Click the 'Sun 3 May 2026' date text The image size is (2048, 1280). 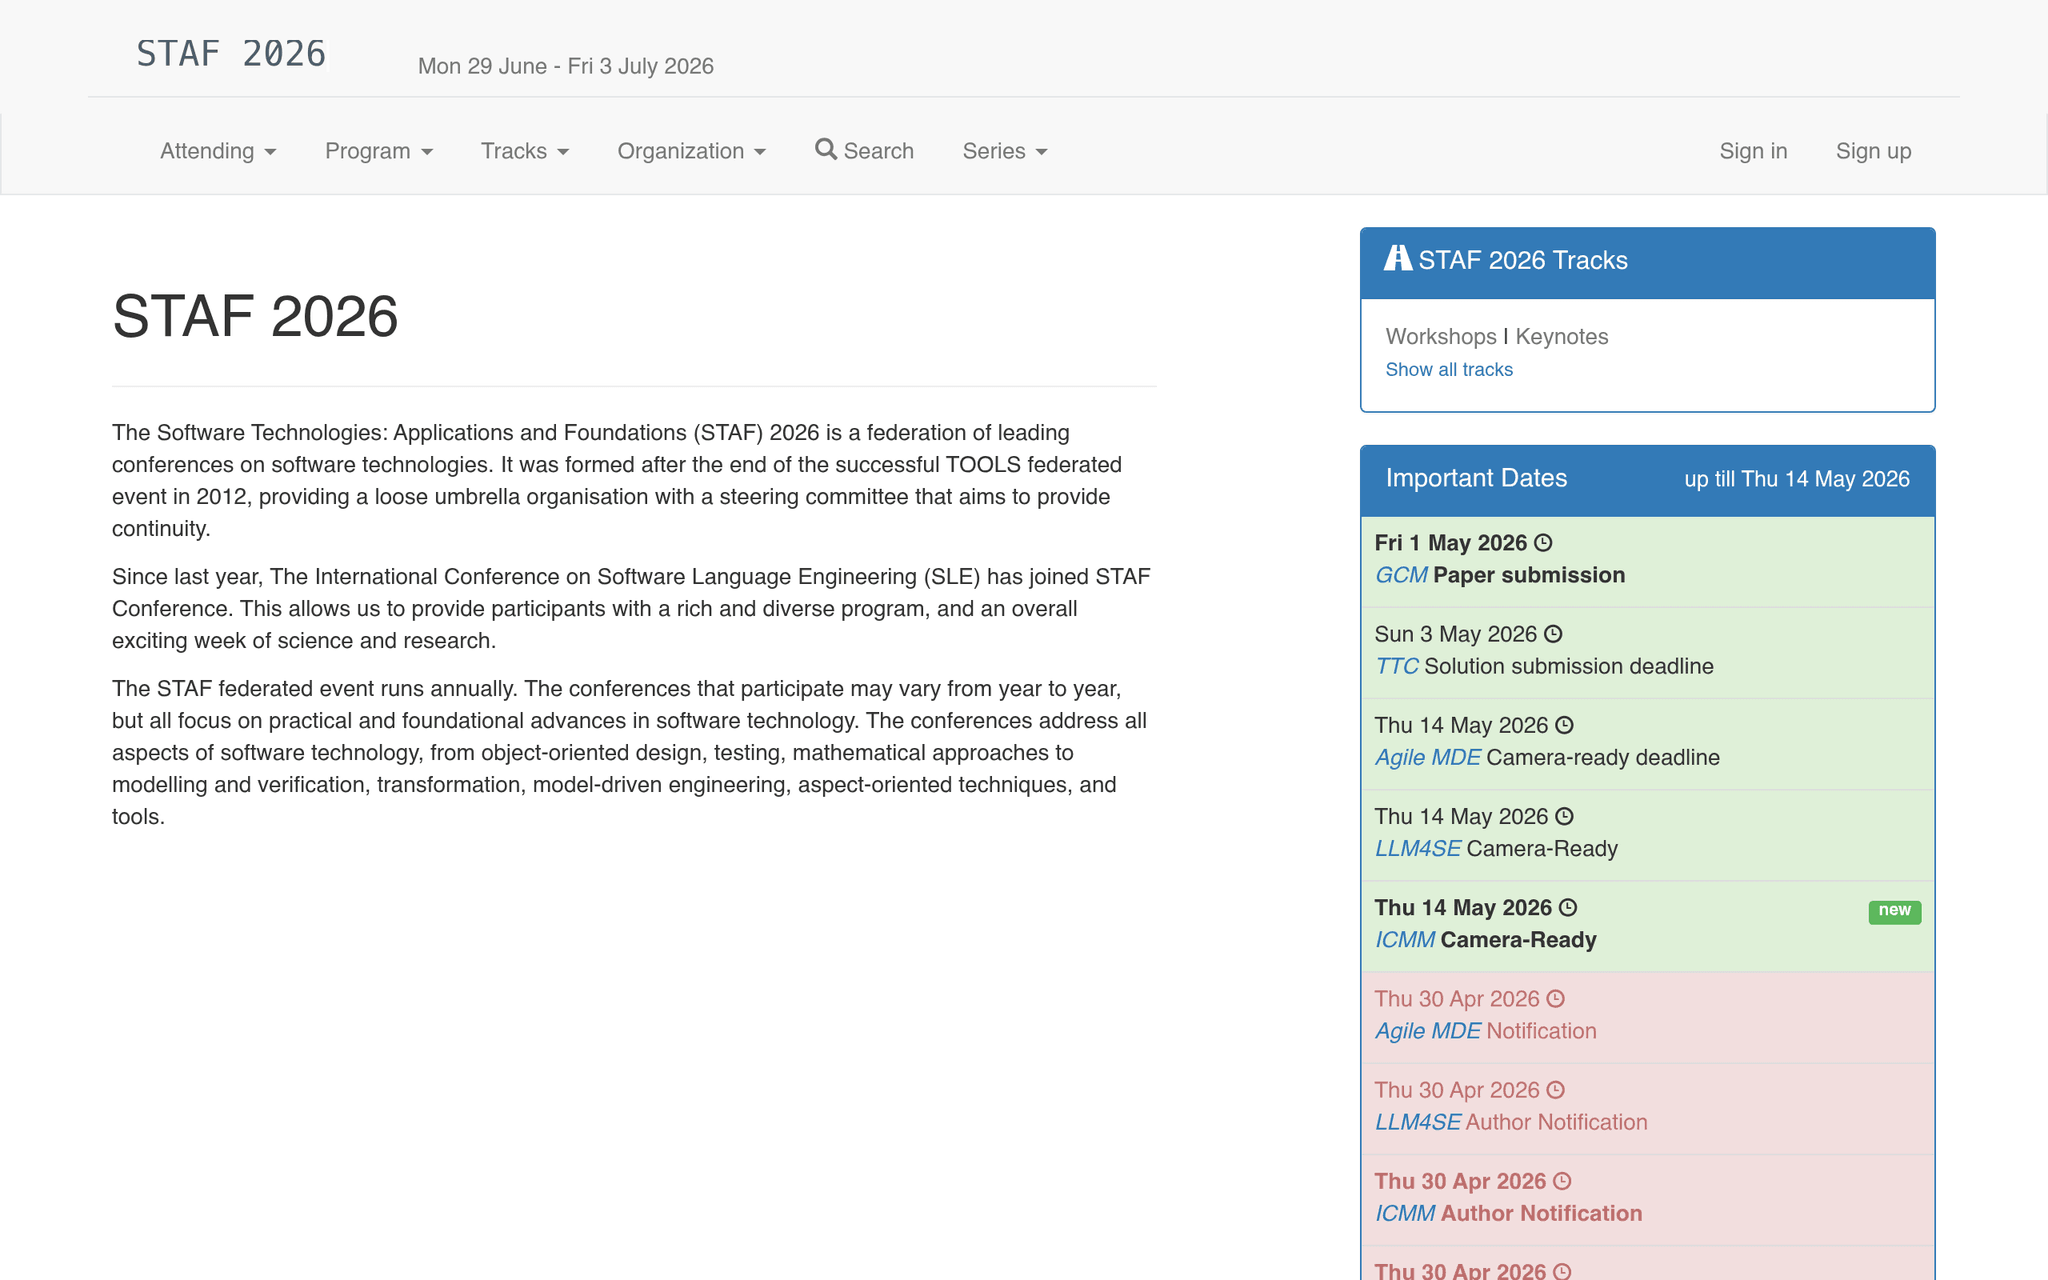[x=1456, y=634]
